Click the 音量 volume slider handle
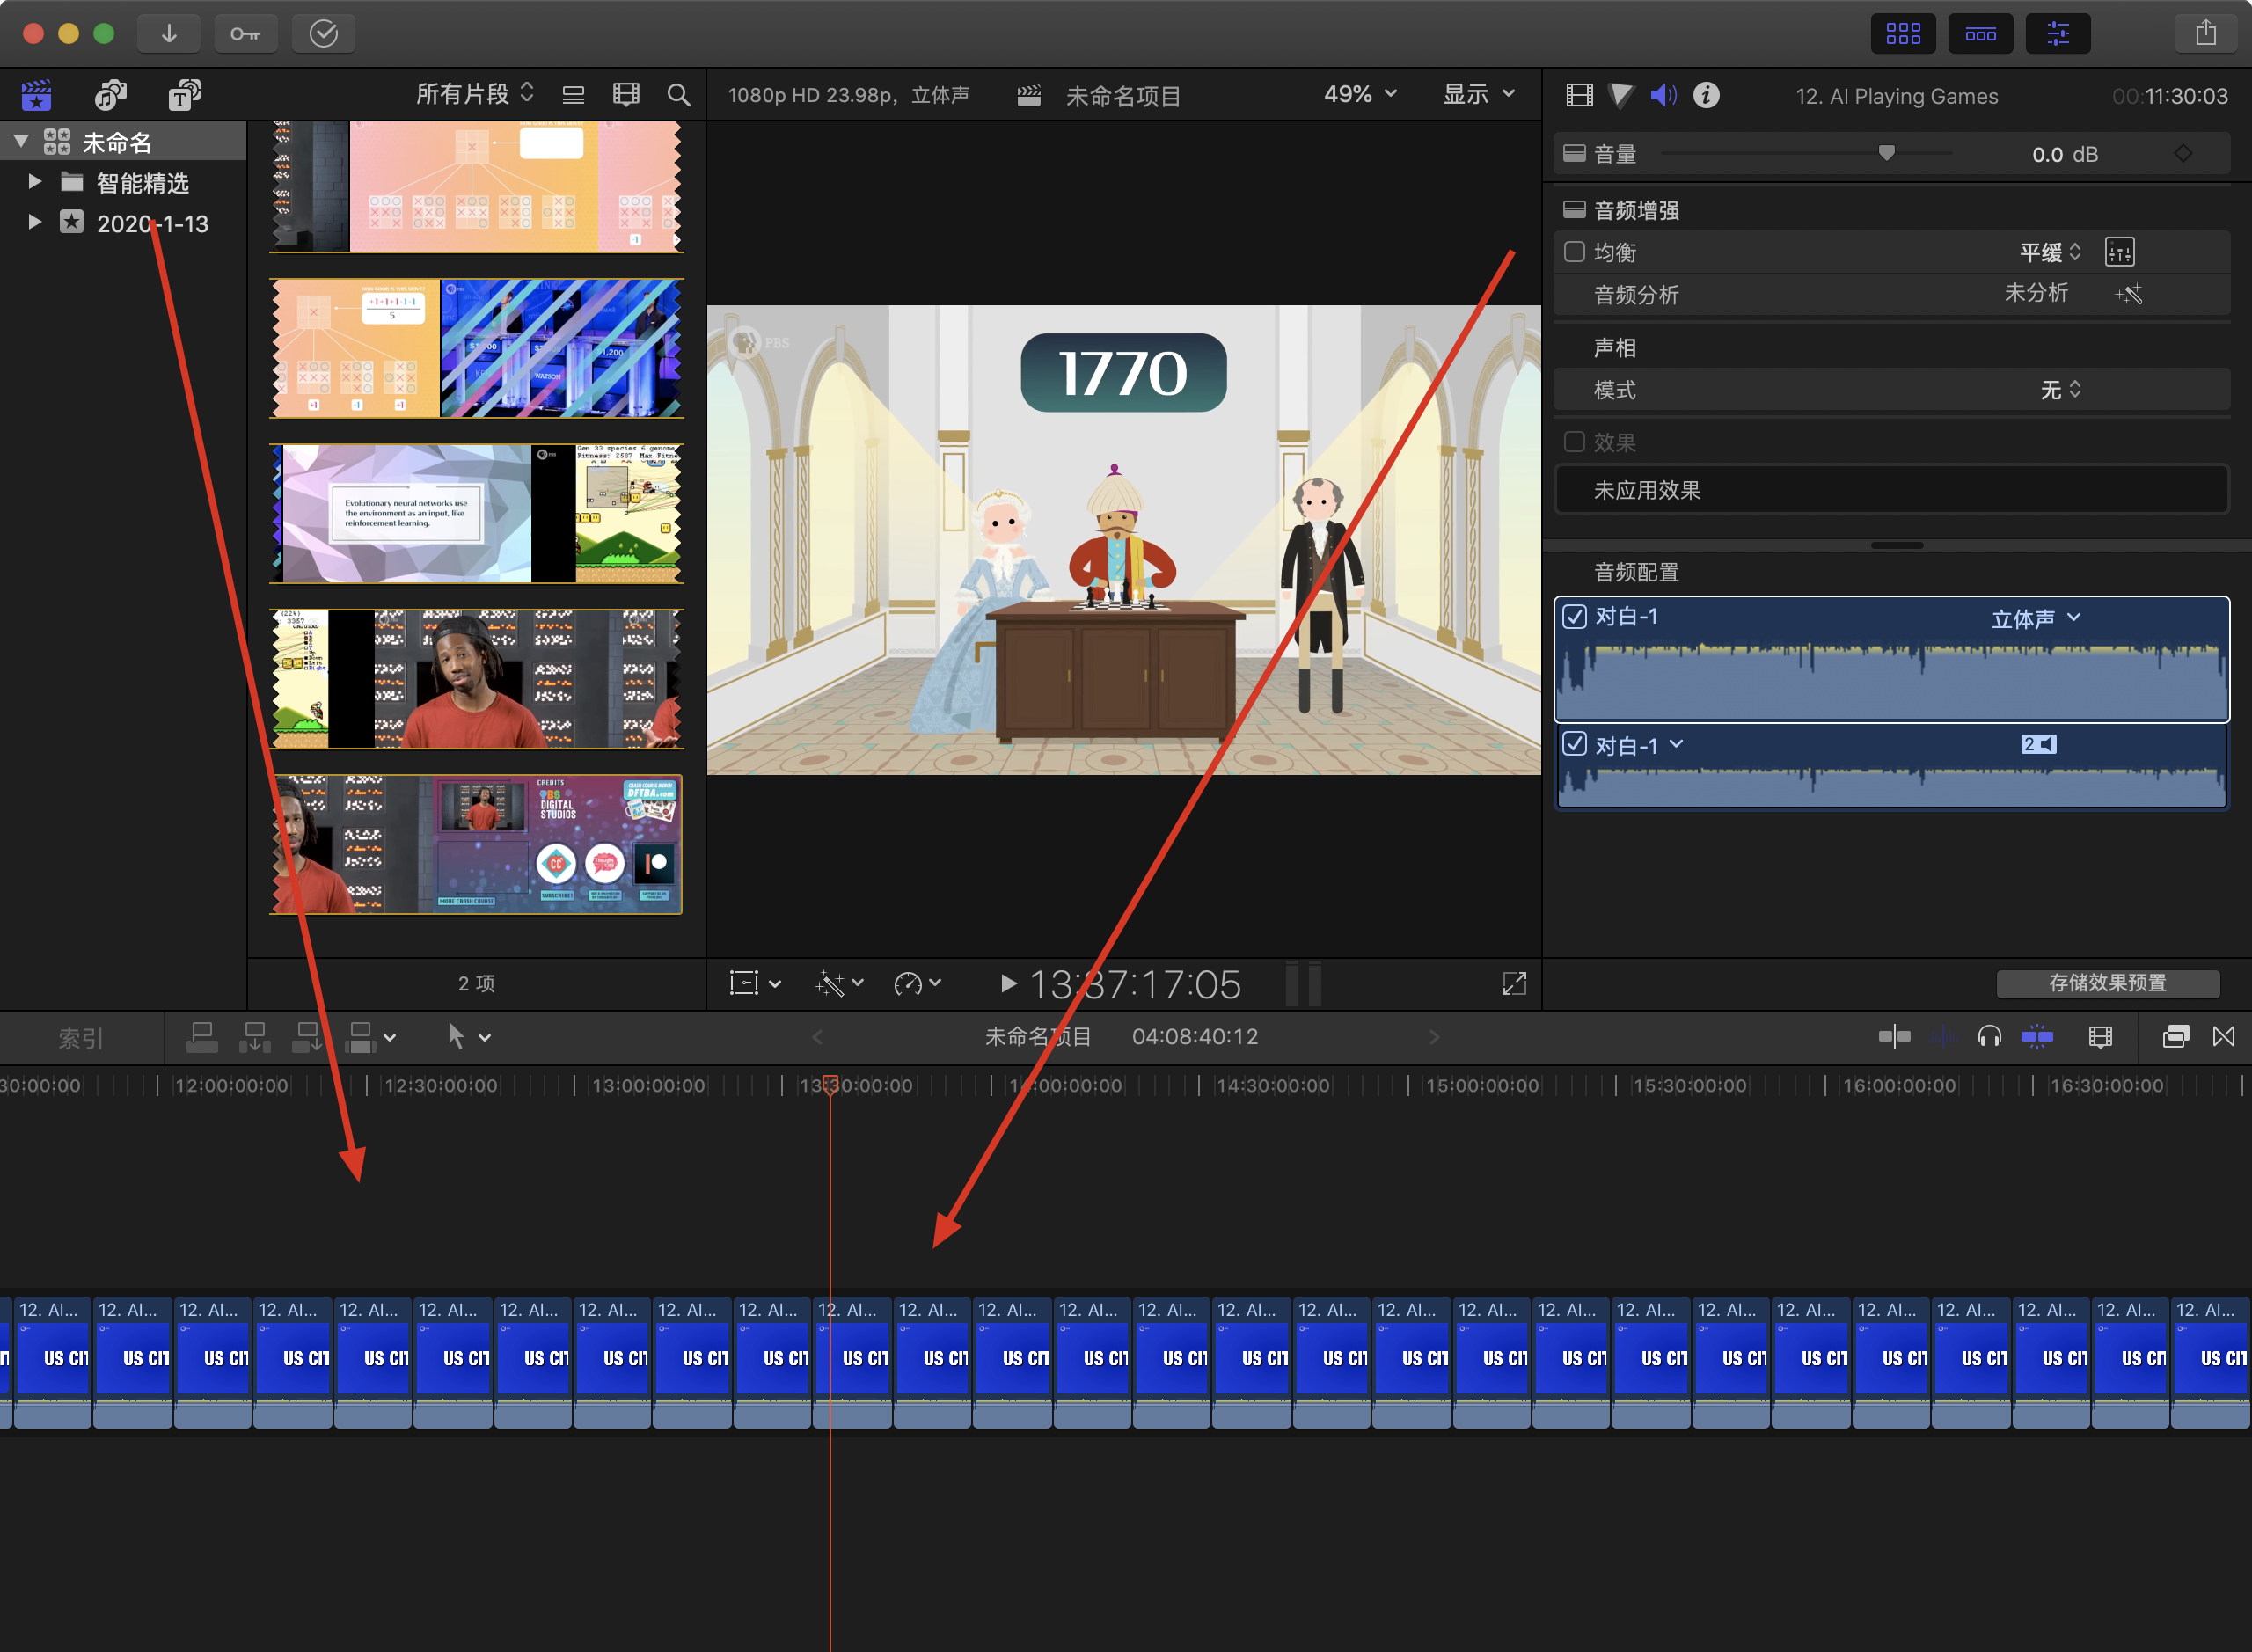This screenshot has height=1652, width=2252. pos(1886,153)
